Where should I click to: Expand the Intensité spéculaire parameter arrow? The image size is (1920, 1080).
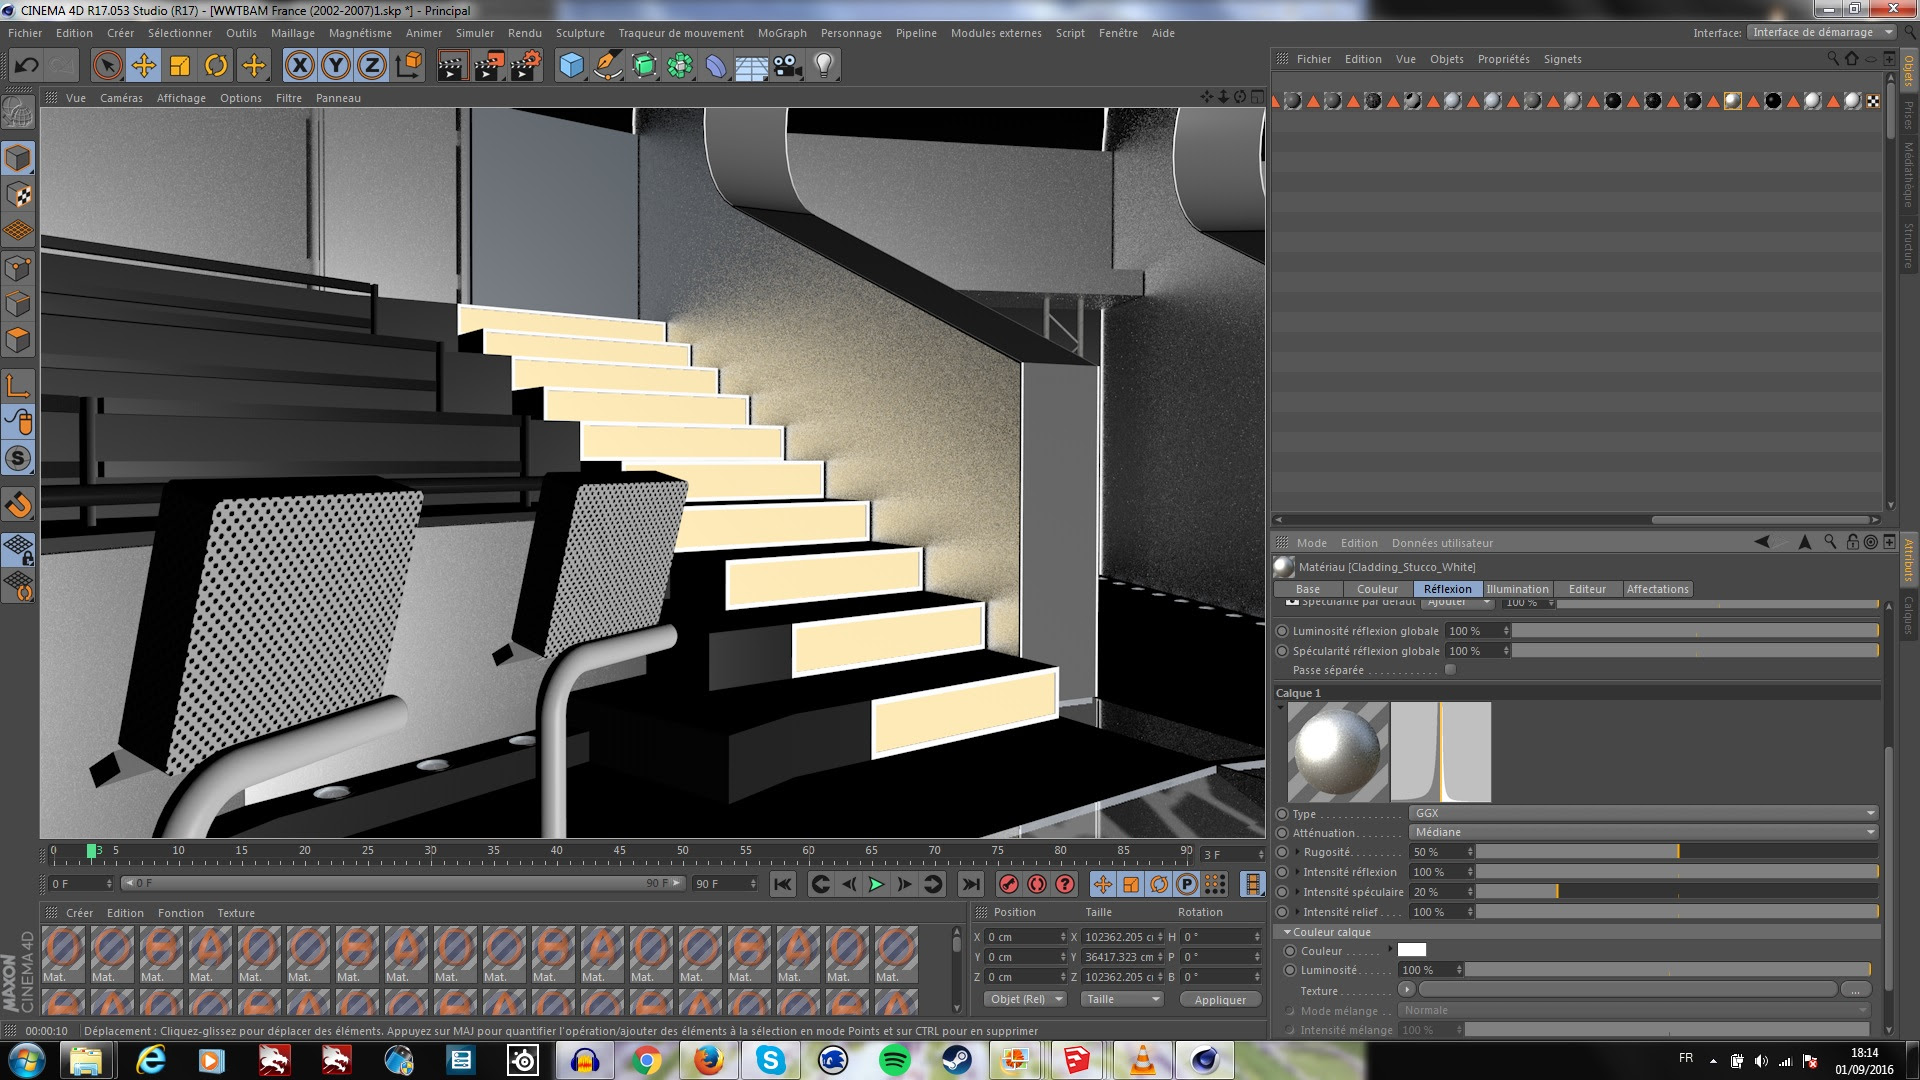(1298, 892)
